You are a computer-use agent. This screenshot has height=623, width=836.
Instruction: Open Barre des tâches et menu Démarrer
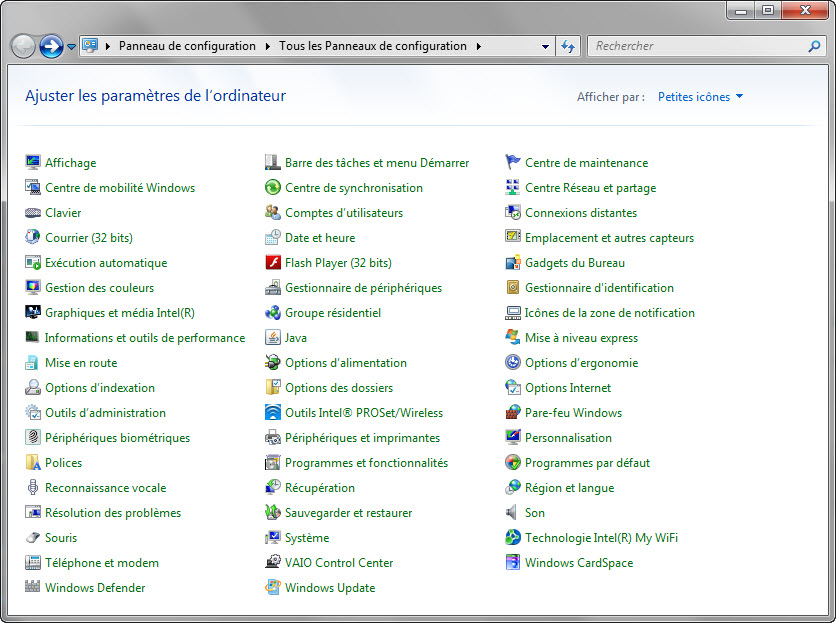coord(377,163)
